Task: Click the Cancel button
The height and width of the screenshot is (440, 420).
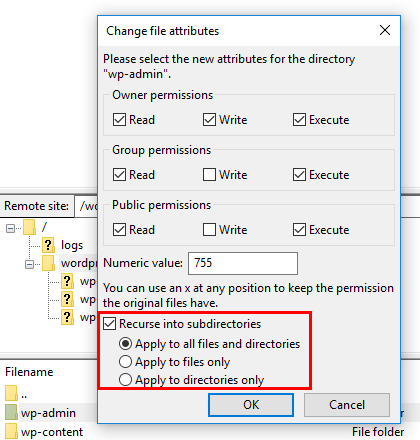Action: (347, 405)
